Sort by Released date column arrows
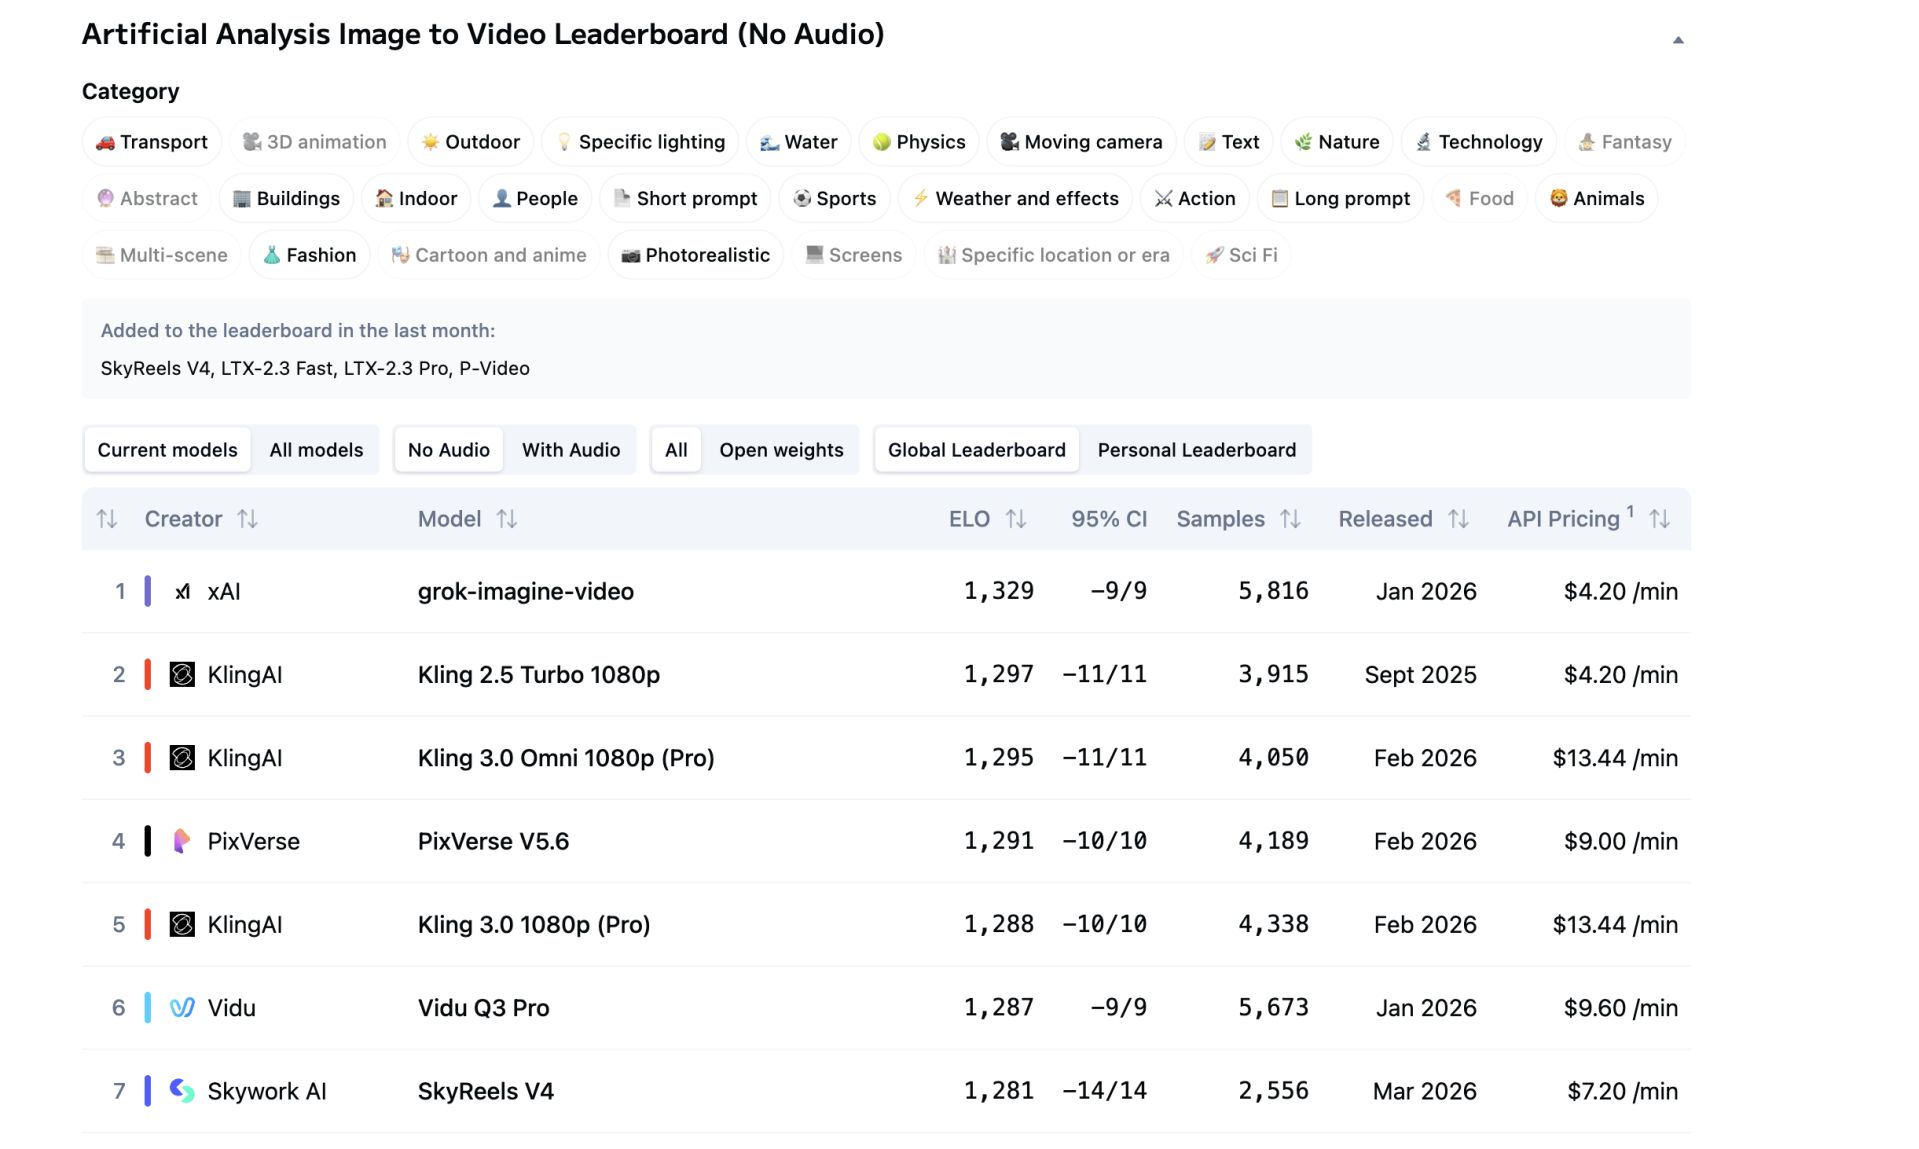1919x1149 pixels. coord(1458,519)
